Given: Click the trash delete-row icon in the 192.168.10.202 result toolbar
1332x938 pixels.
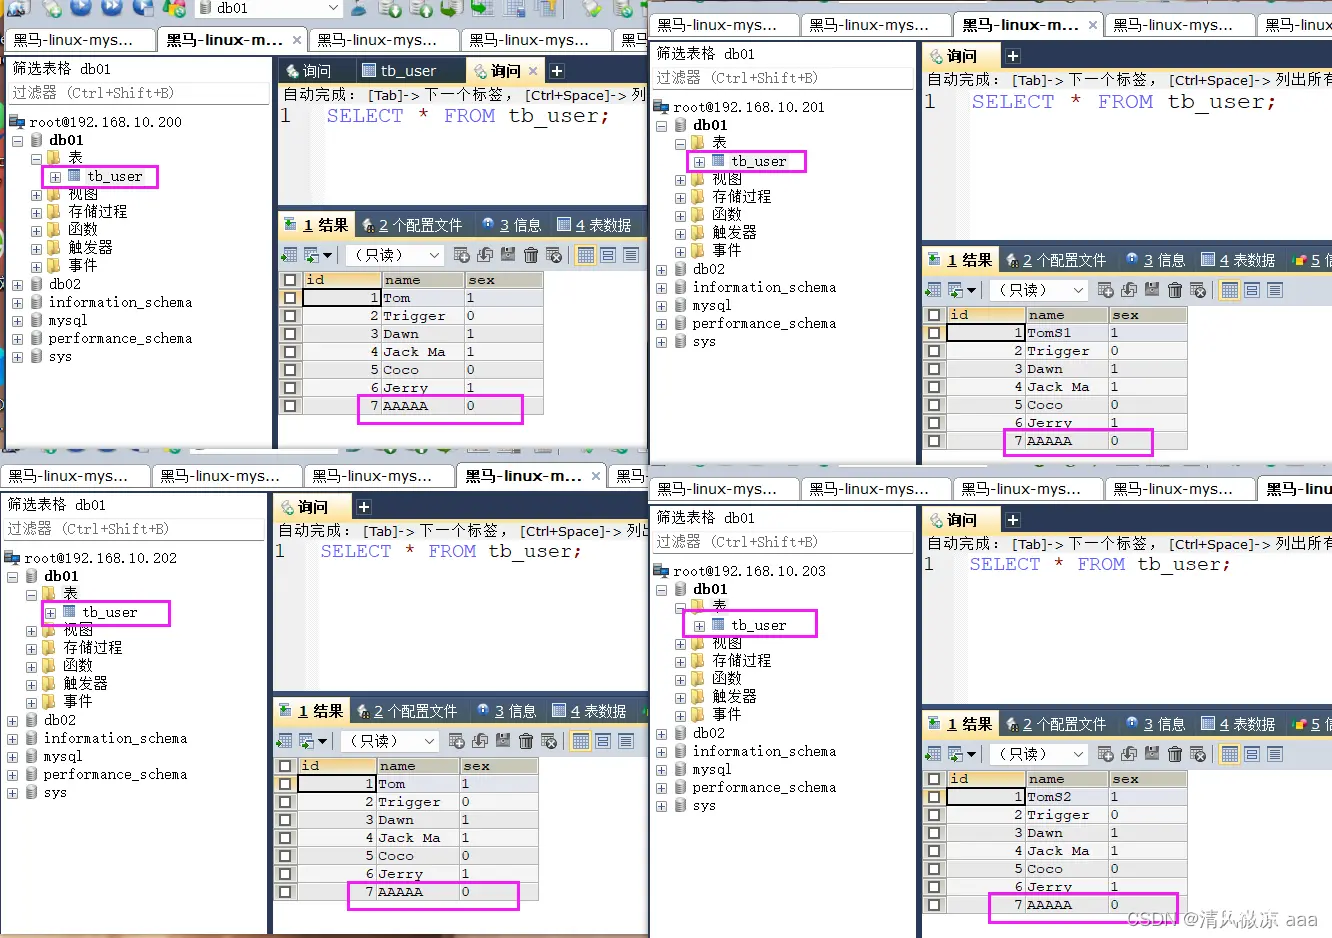Looking at the screenshot, I should pyautogui.click(x=526, y=741).
